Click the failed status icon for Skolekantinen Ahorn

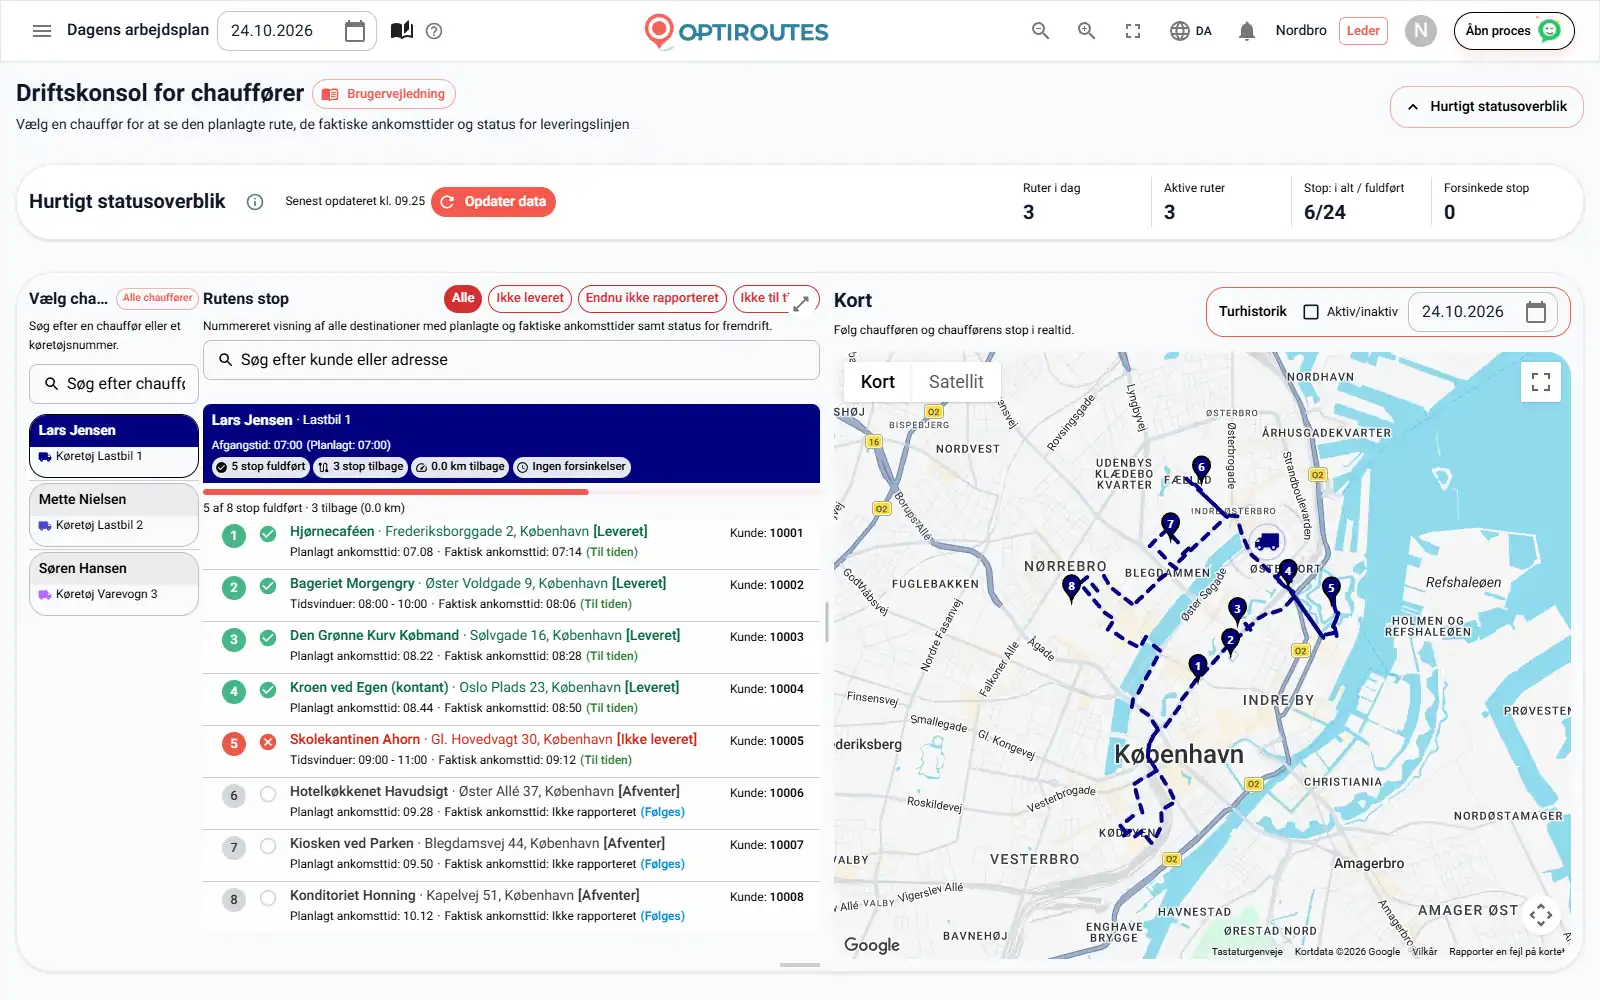[x=268, y=743]
